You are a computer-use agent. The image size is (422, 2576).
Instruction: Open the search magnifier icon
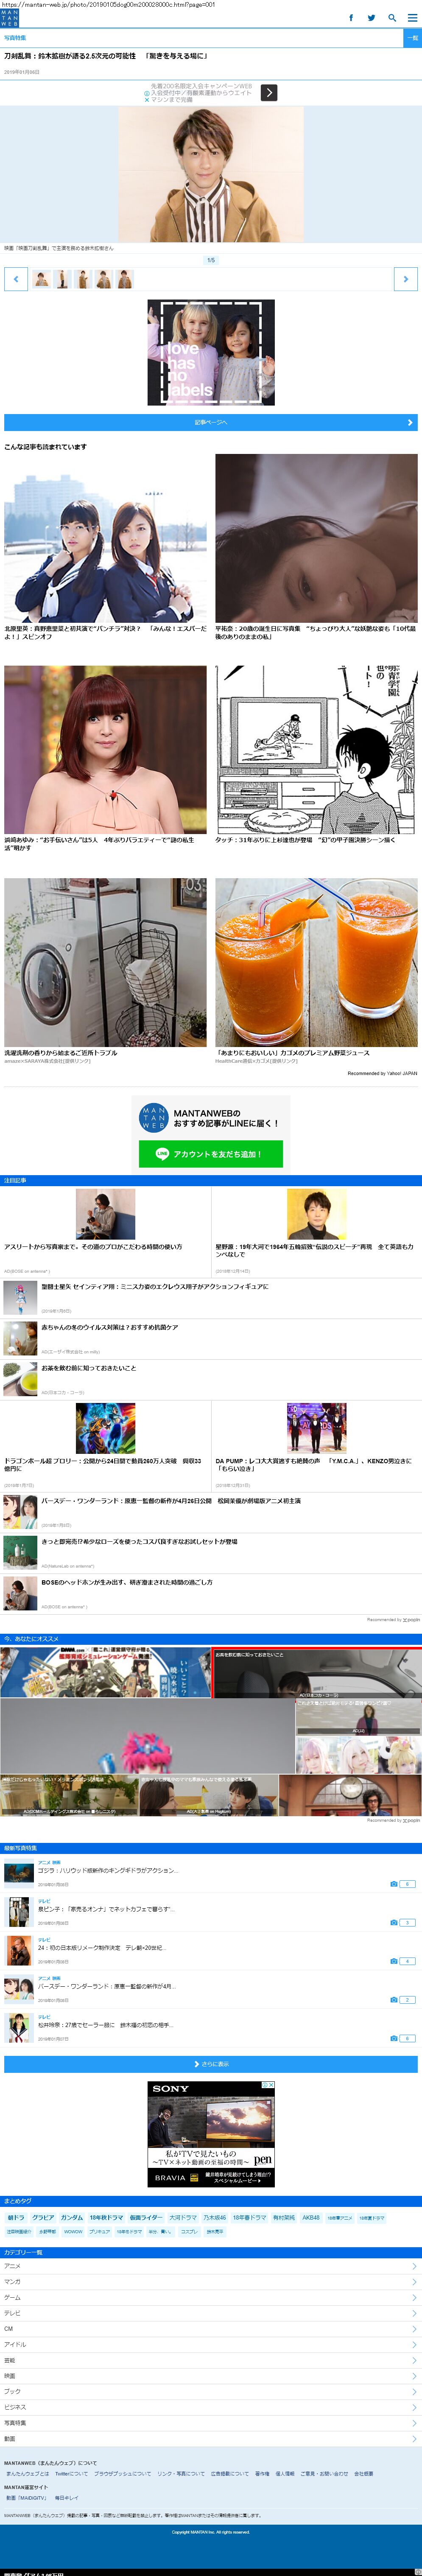click(392, 18)
